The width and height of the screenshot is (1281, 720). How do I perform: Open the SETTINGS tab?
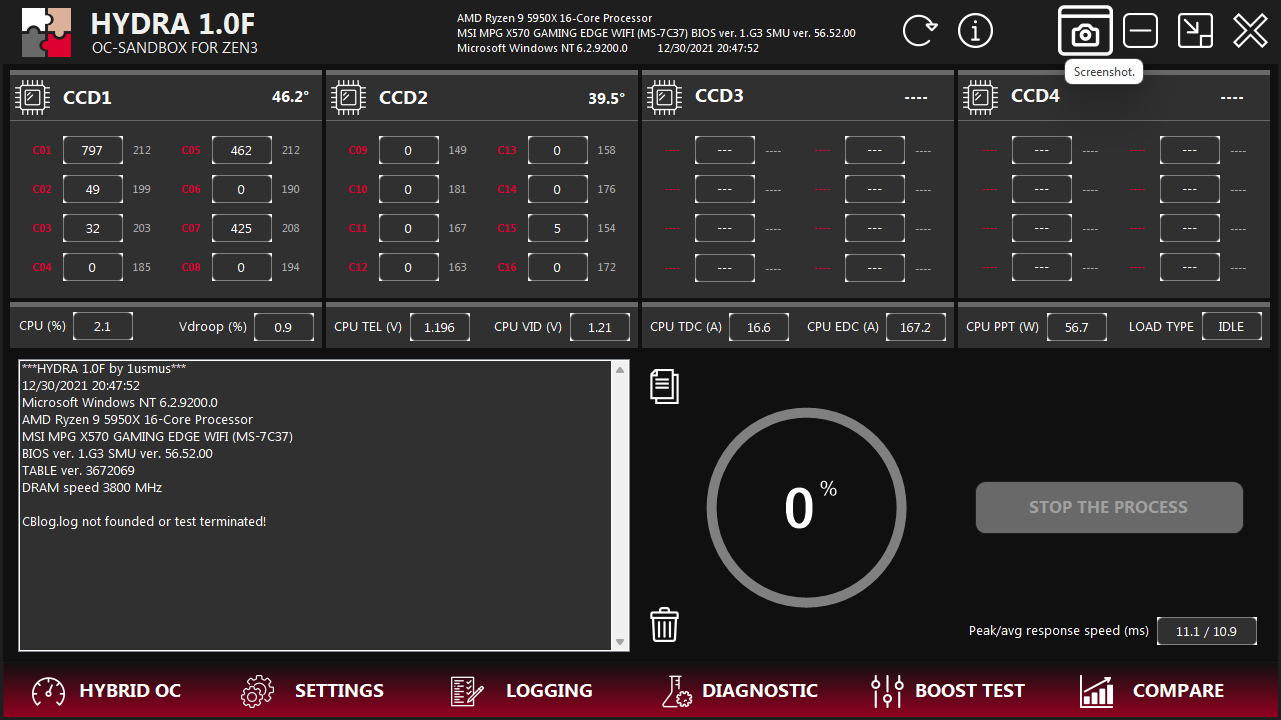tap(313, 691)
